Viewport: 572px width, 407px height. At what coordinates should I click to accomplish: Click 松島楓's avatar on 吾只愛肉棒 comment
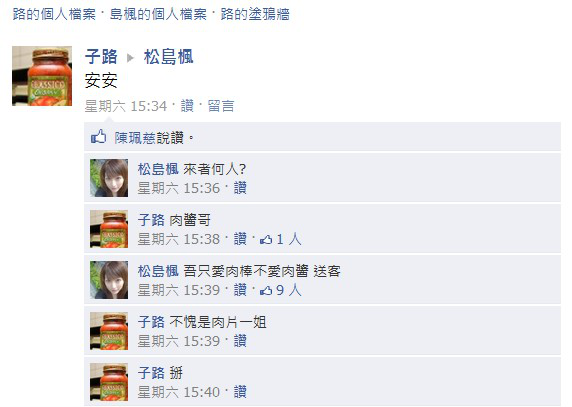point(109,280)
